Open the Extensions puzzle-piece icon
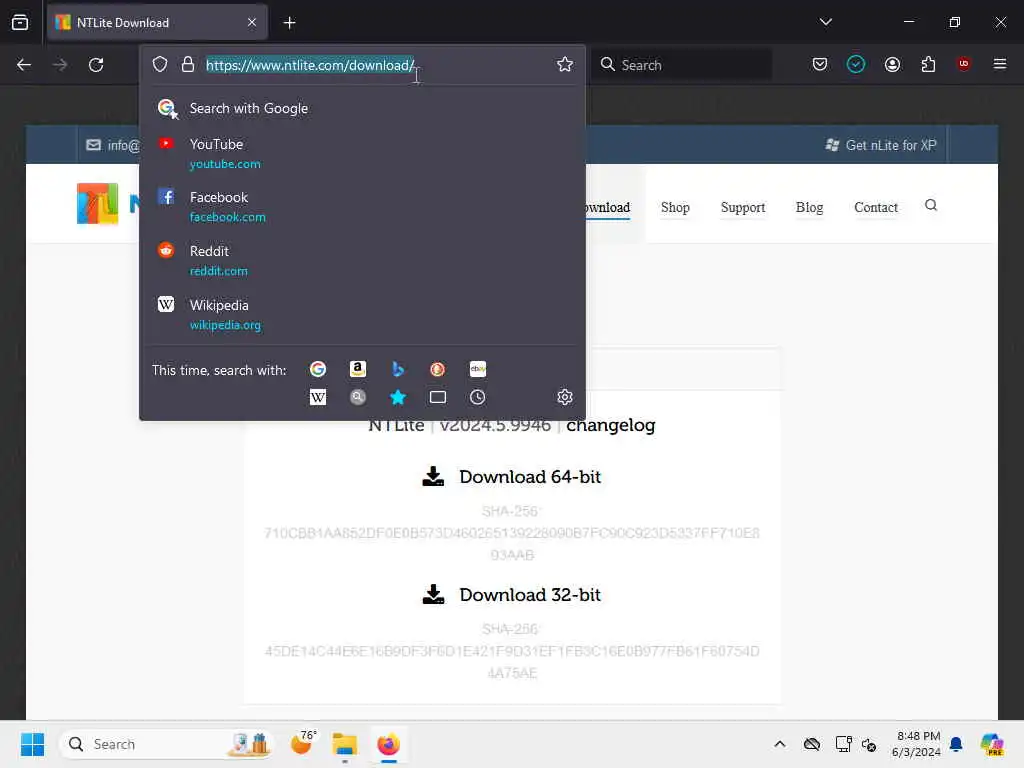1024x768 pixels. tap(928, 64)
